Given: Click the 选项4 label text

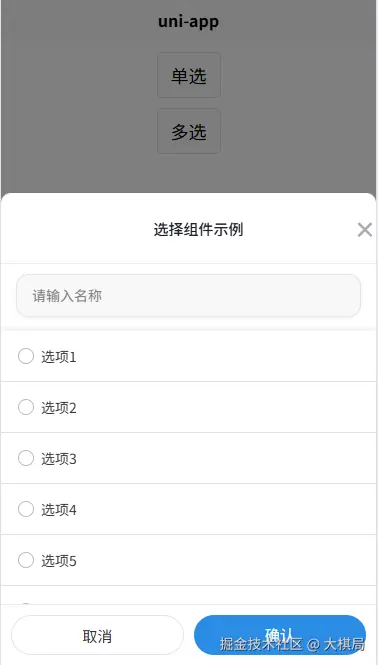Looking at the screenshot, I should tap(59, 510).
